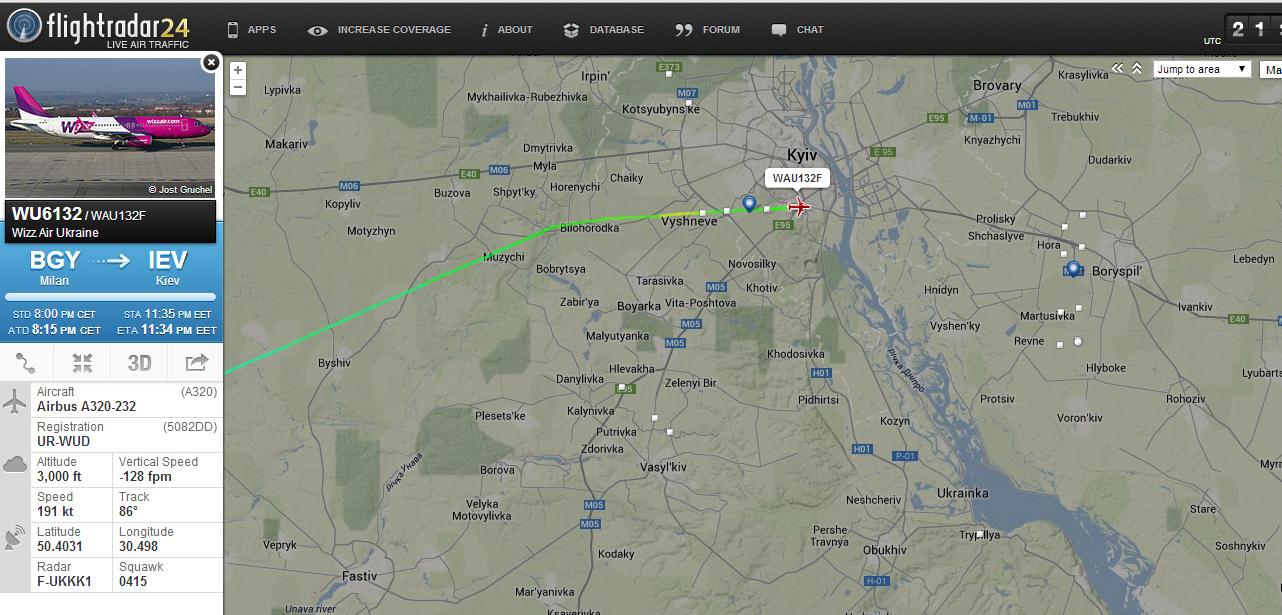Zoom out on the map
1282x615 pixels.
point(238,87)
